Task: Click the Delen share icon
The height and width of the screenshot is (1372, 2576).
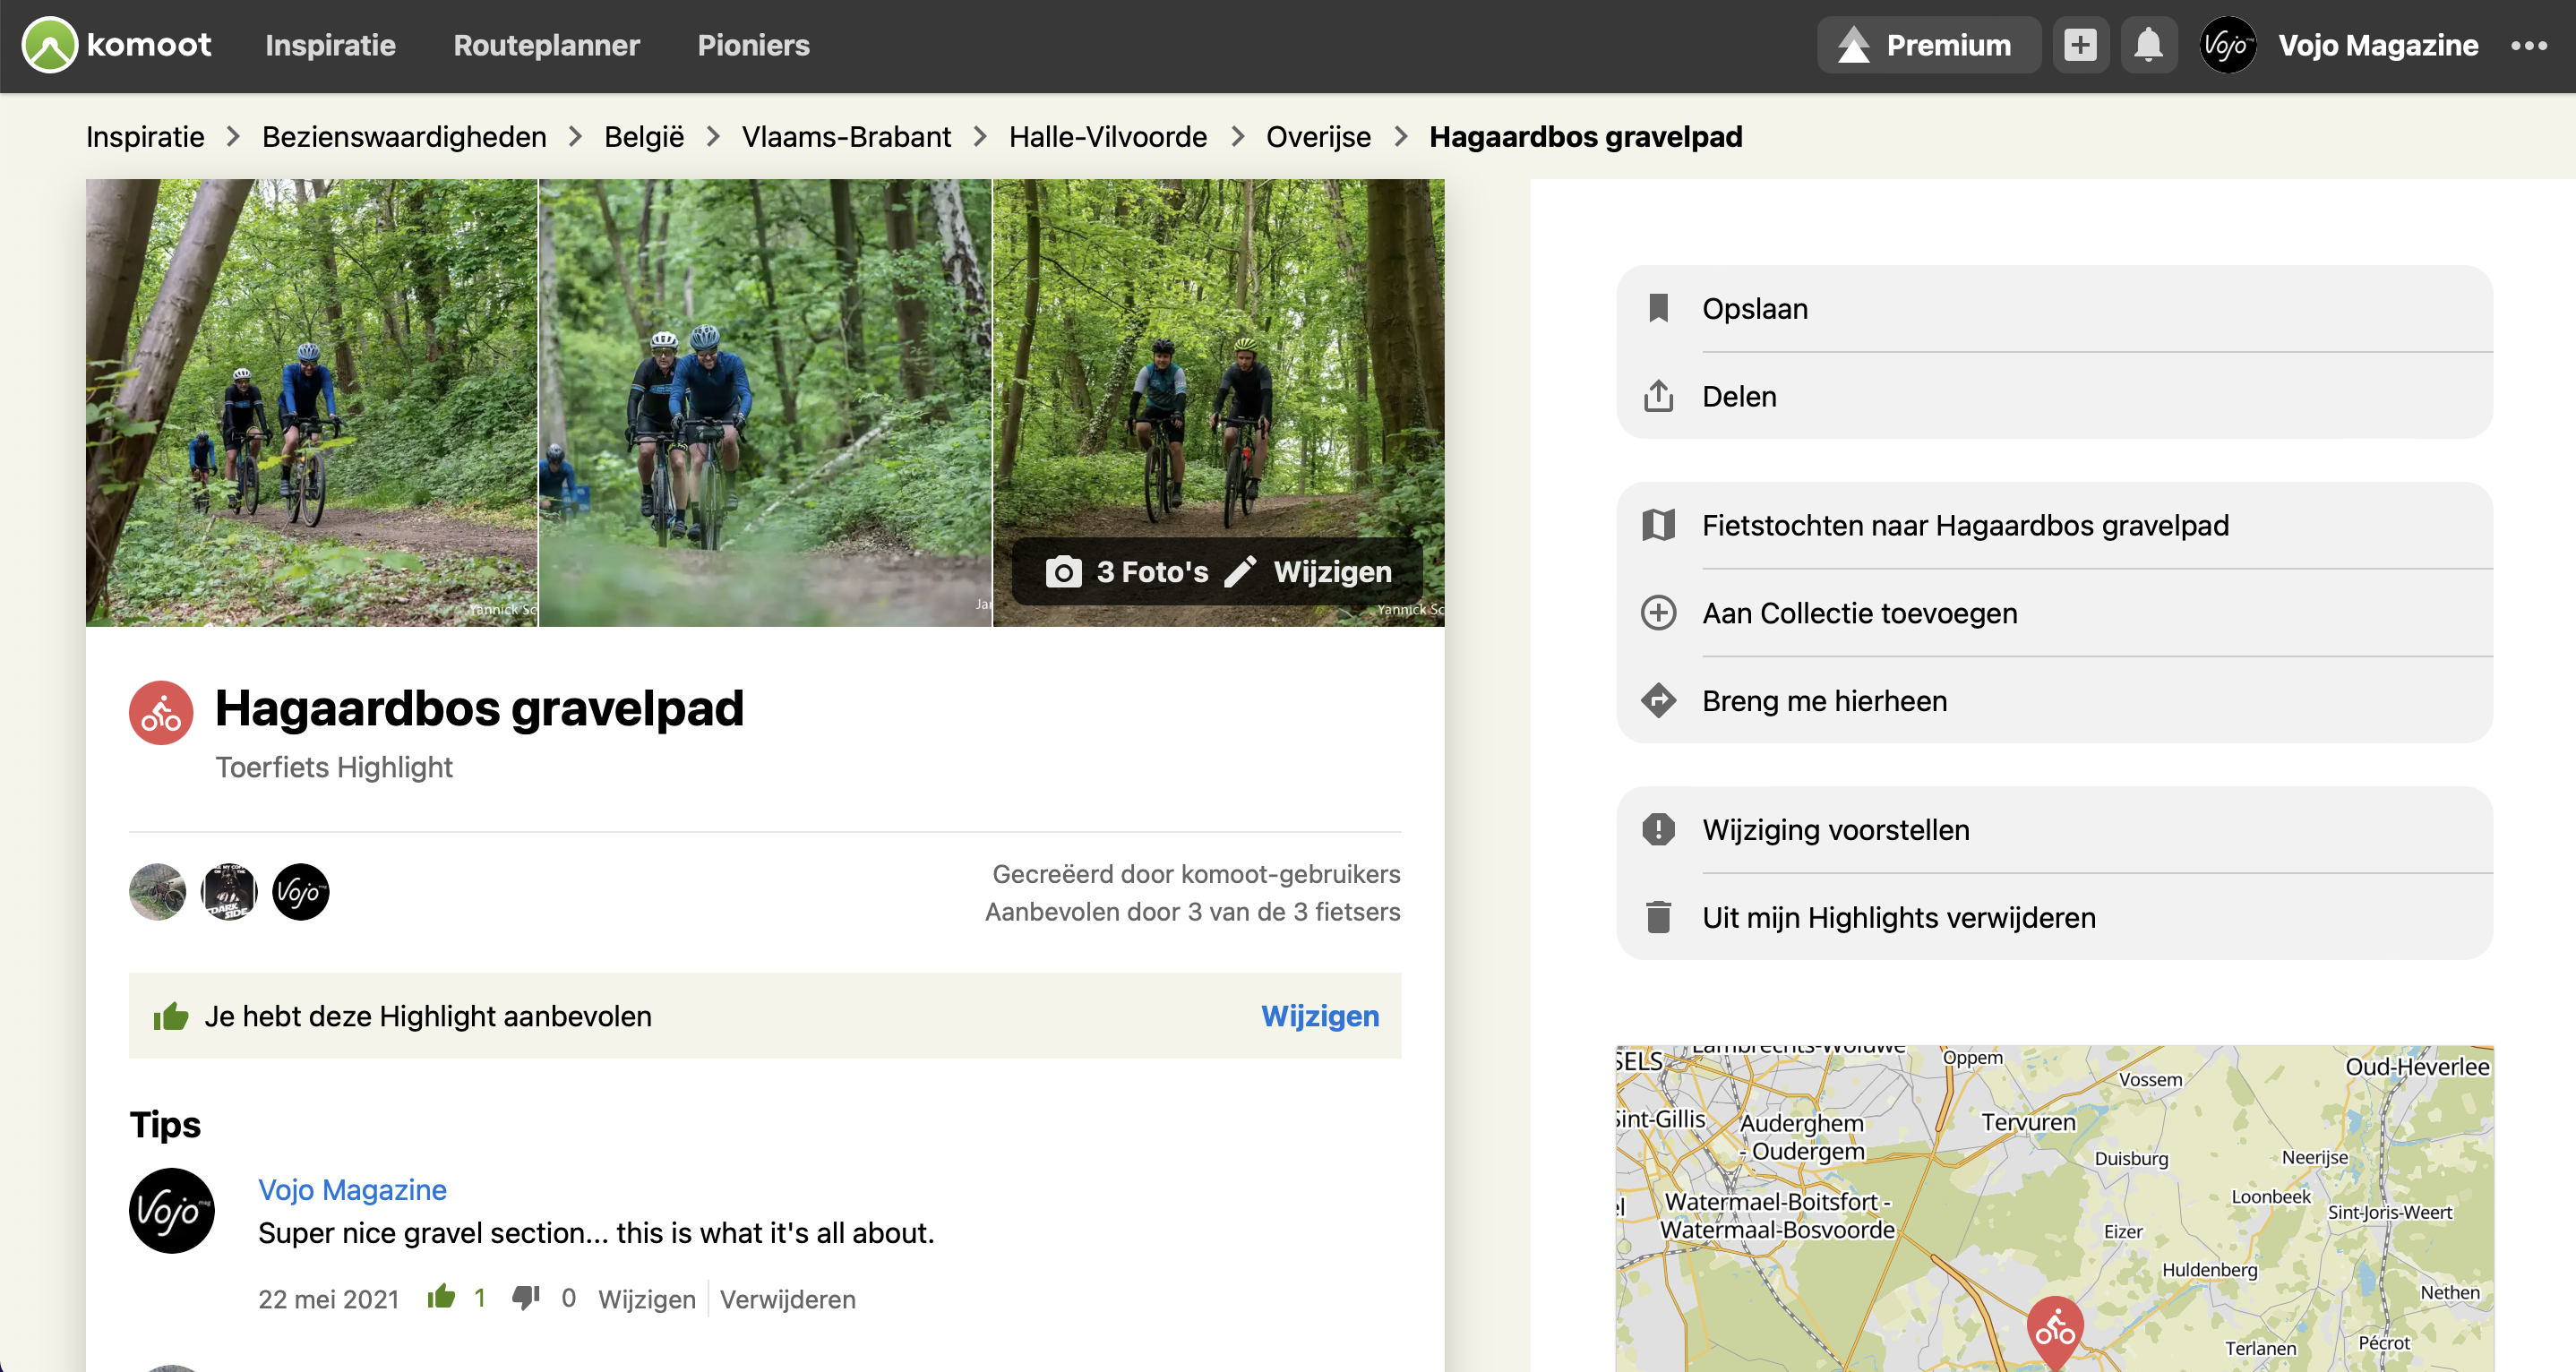Action: click(x=1658, y=396)
